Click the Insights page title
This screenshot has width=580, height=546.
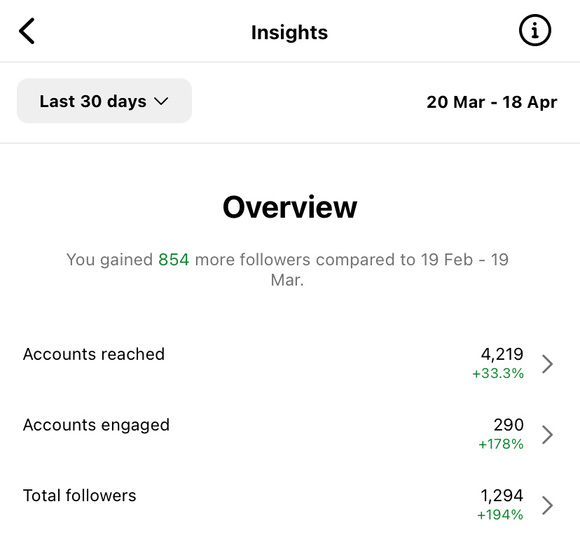tap(289, 33)
